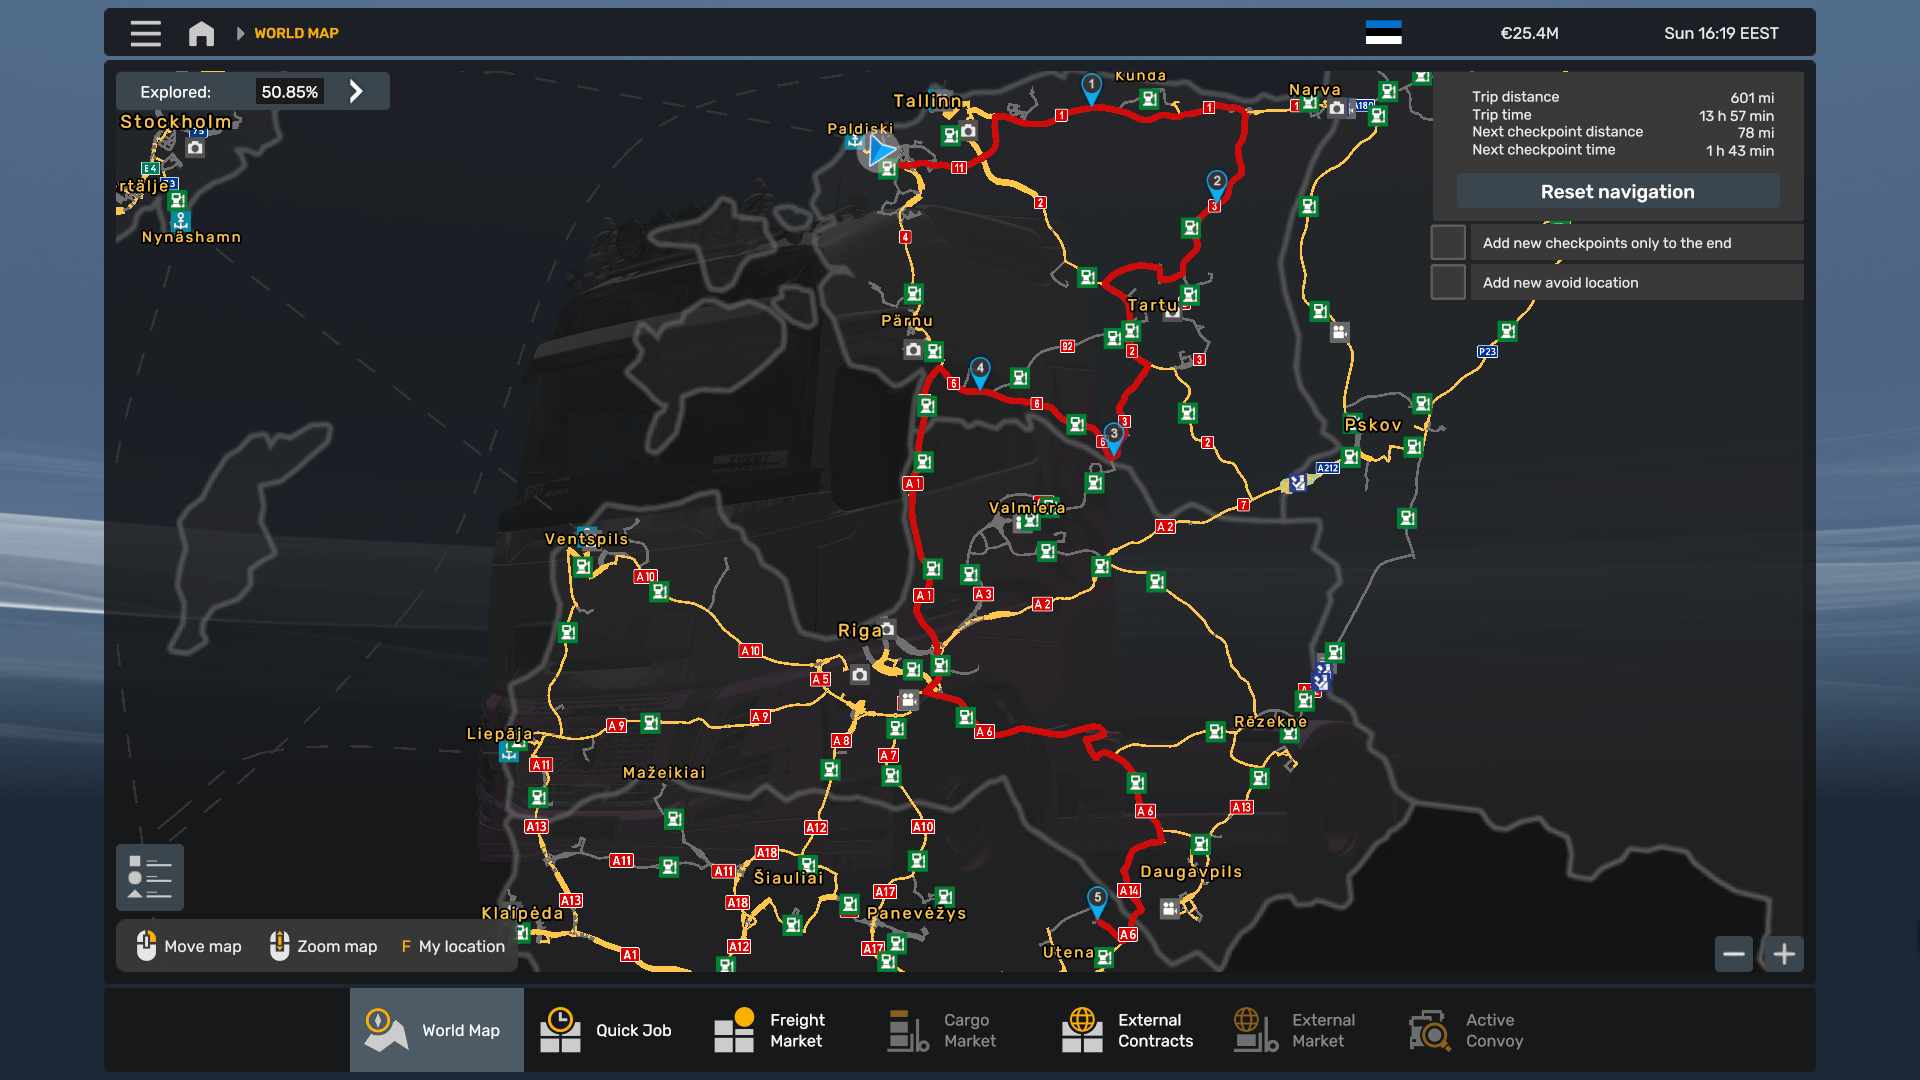Toggle add new avoid location checkbox
This screenshot has width=1920, height=1080.
click(1448, 282)
